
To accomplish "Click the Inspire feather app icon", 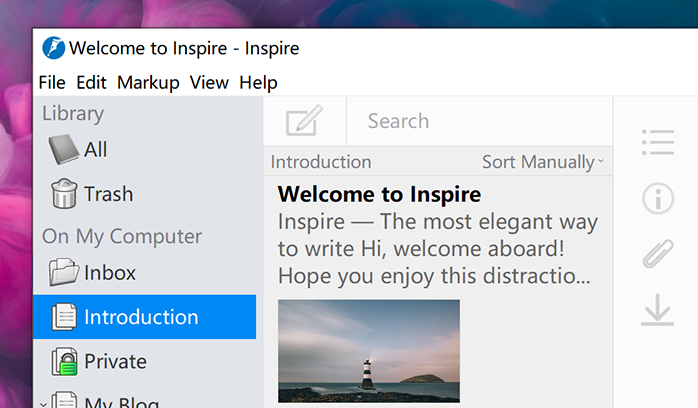I will 53,48.
